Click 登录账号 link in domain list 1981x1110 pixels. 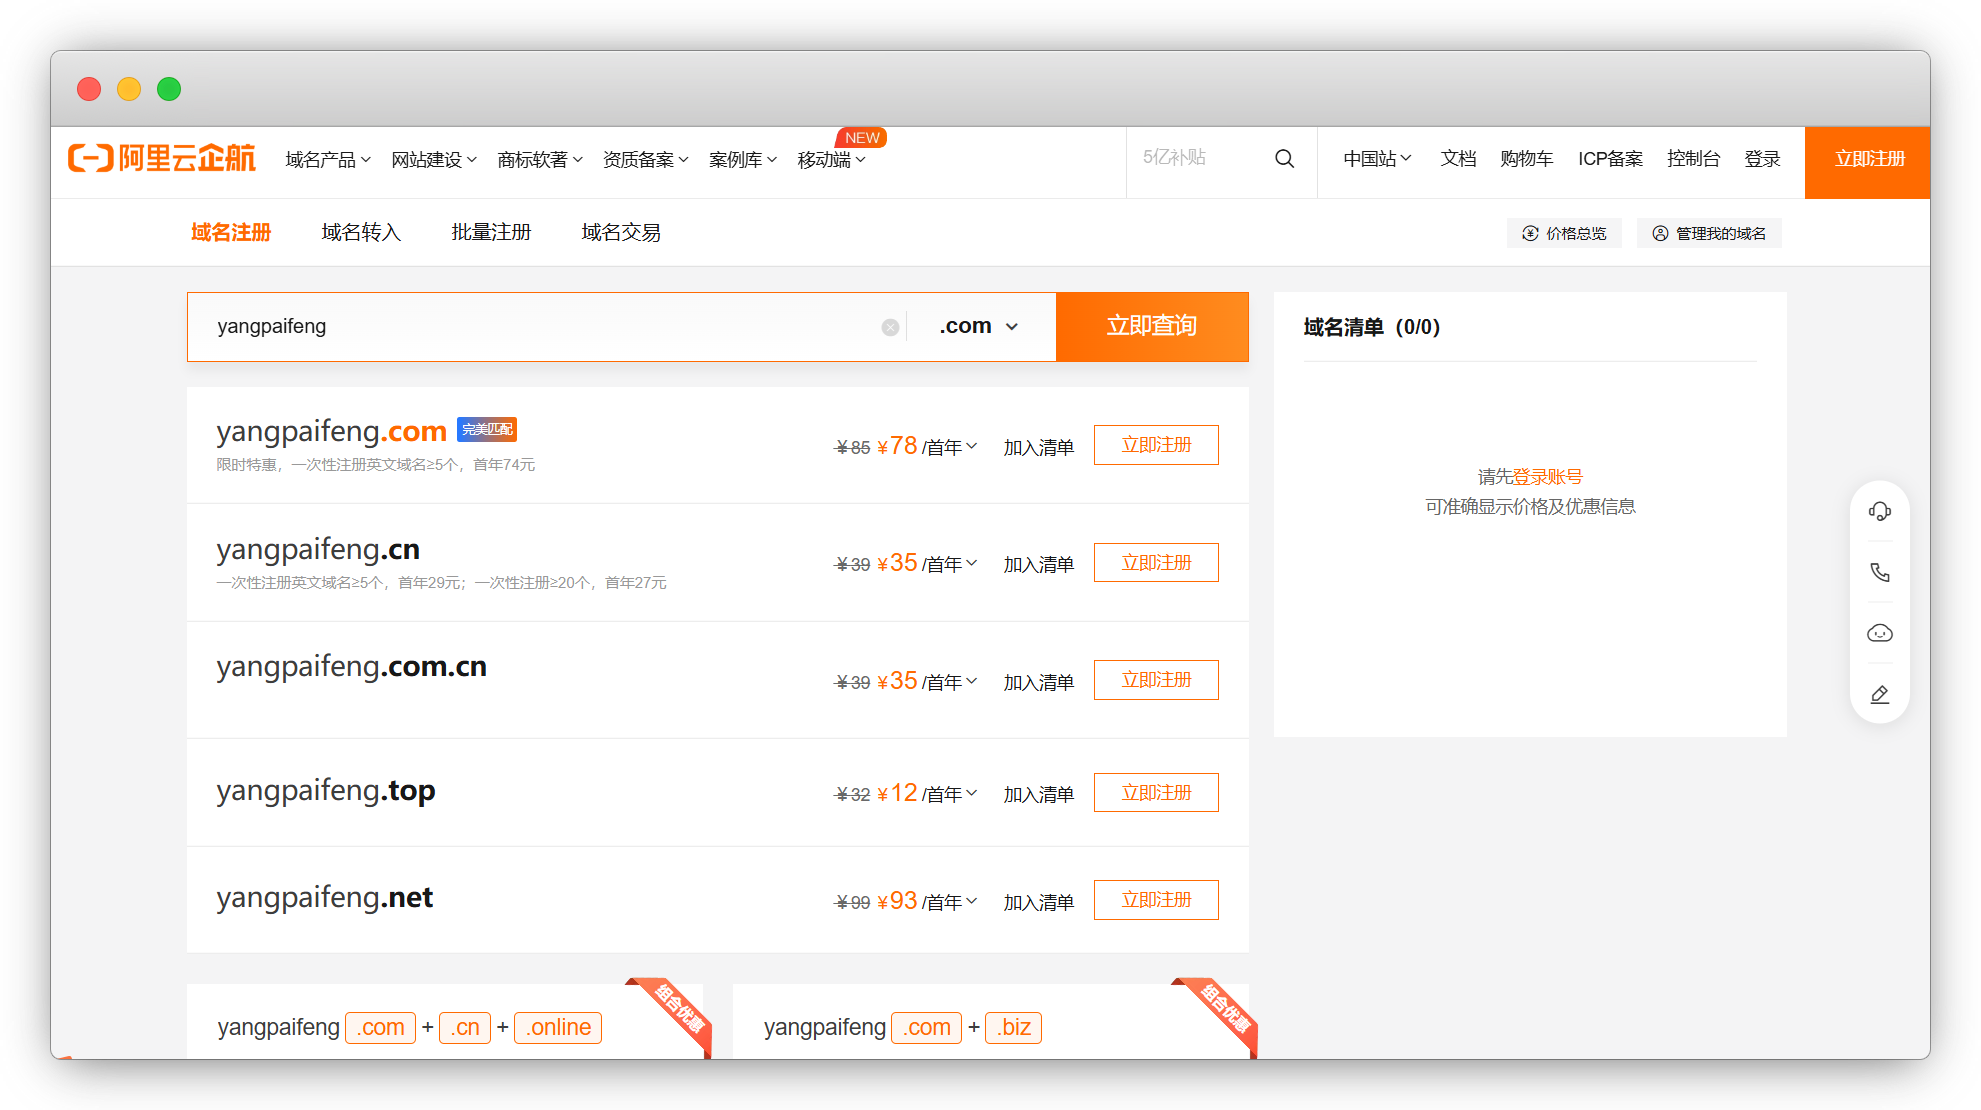(1547, 477)
